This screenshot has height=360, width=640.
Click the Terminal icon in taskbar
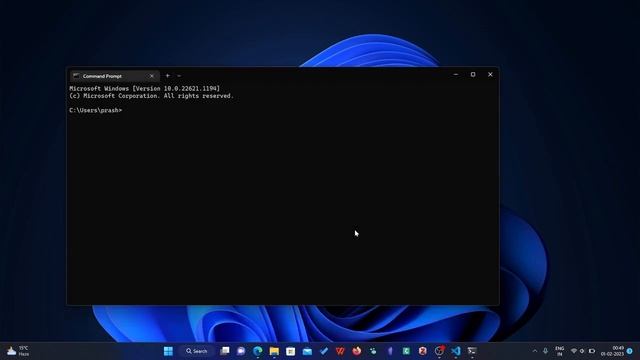(x=472, y=351)
